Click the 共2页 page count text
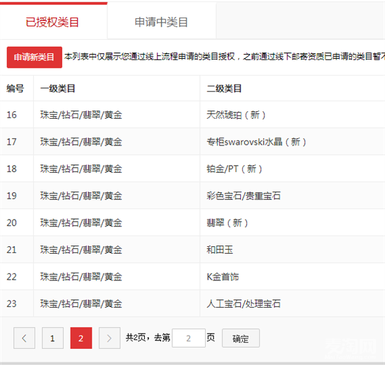Viewport: 385px width, 365px height. tap(135, 338)
